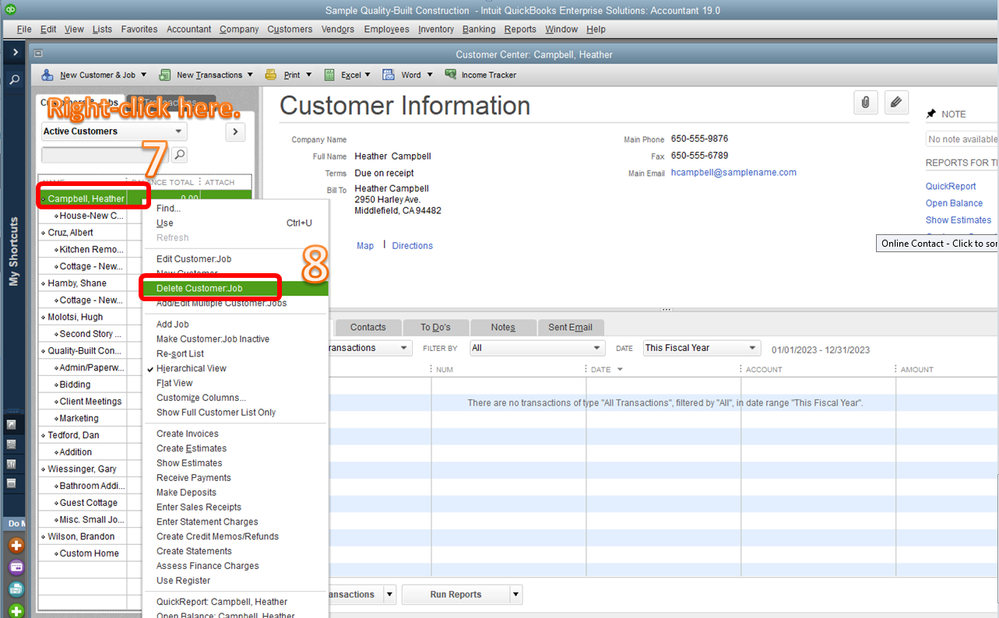This screenshot has height=618, width=999.
Task: Open the Excel dropdown arrow
Action: coord(368,75)
